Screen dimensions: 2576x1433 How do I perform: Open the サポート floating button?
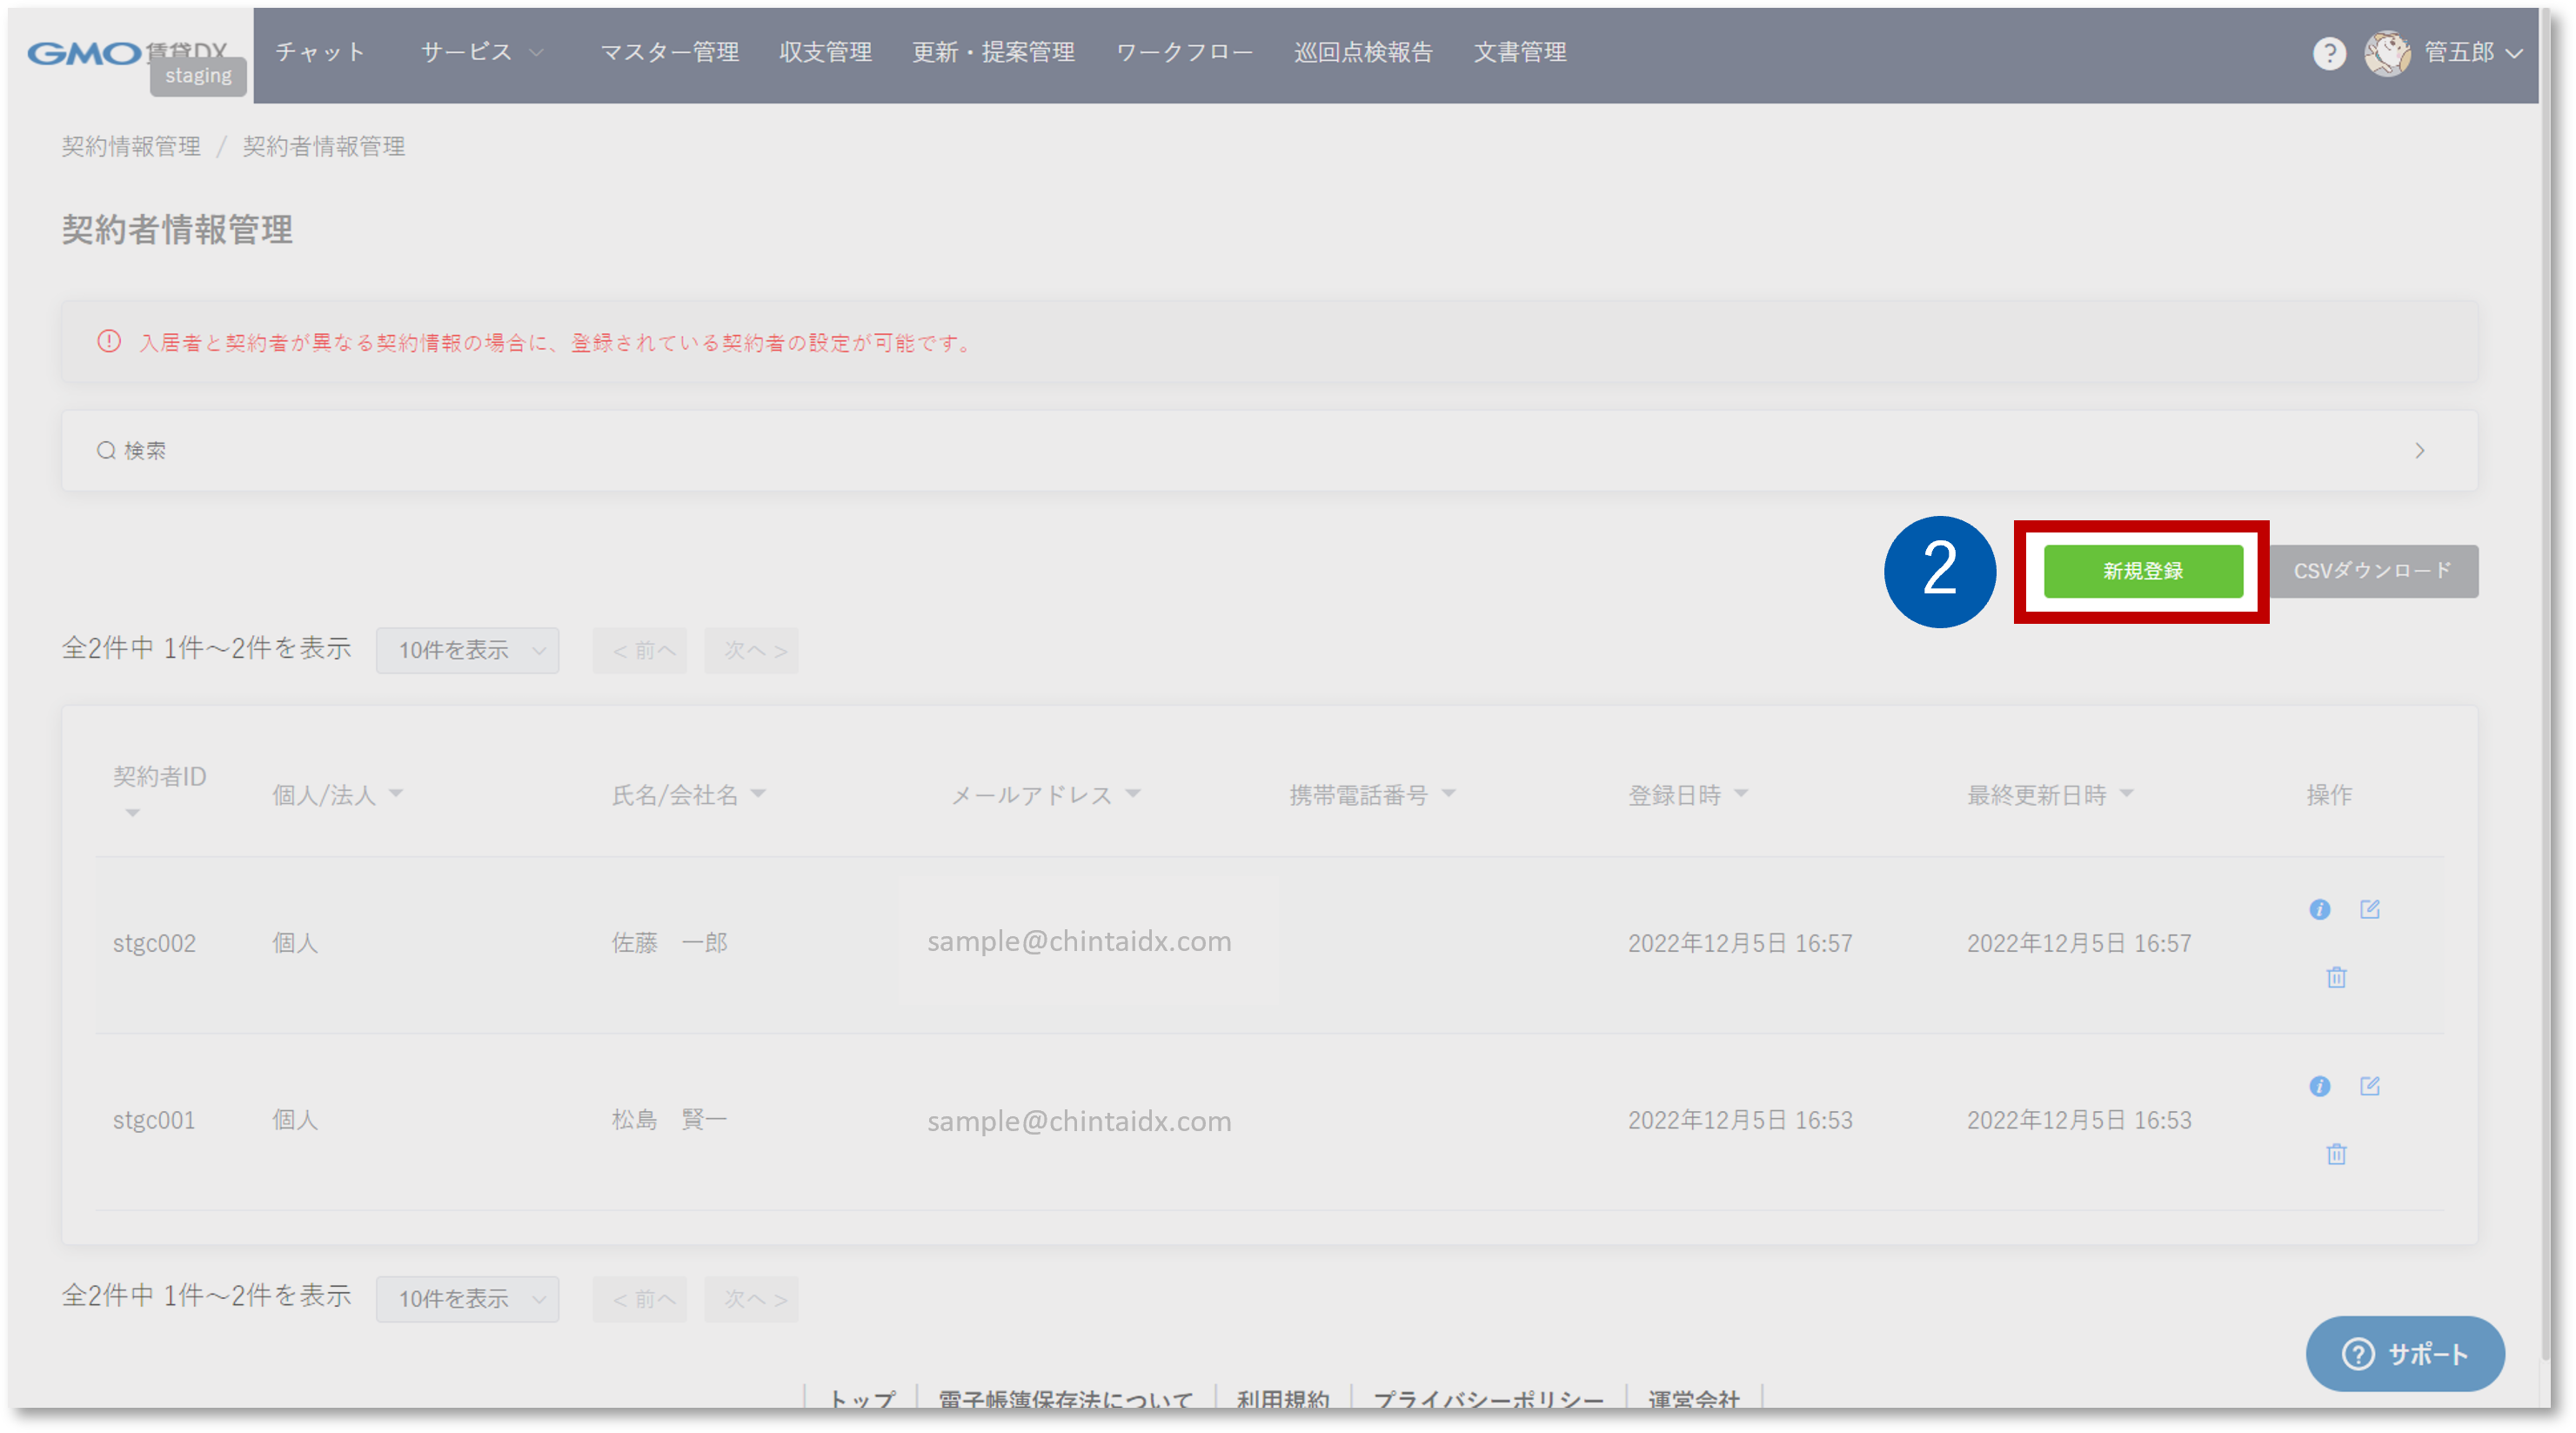pos(2404,1354)
